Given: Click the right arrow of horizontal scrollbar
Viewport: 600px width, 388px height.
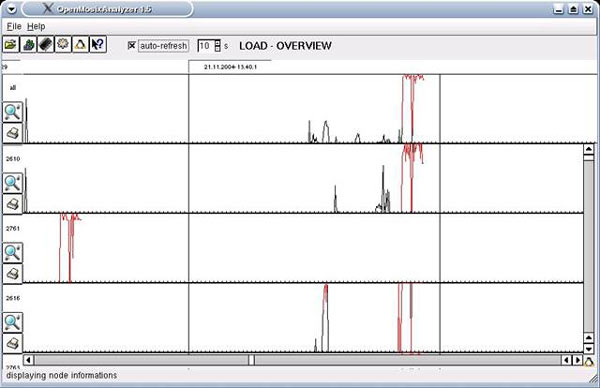Looking at the screenshot, I should pos(577,360).
